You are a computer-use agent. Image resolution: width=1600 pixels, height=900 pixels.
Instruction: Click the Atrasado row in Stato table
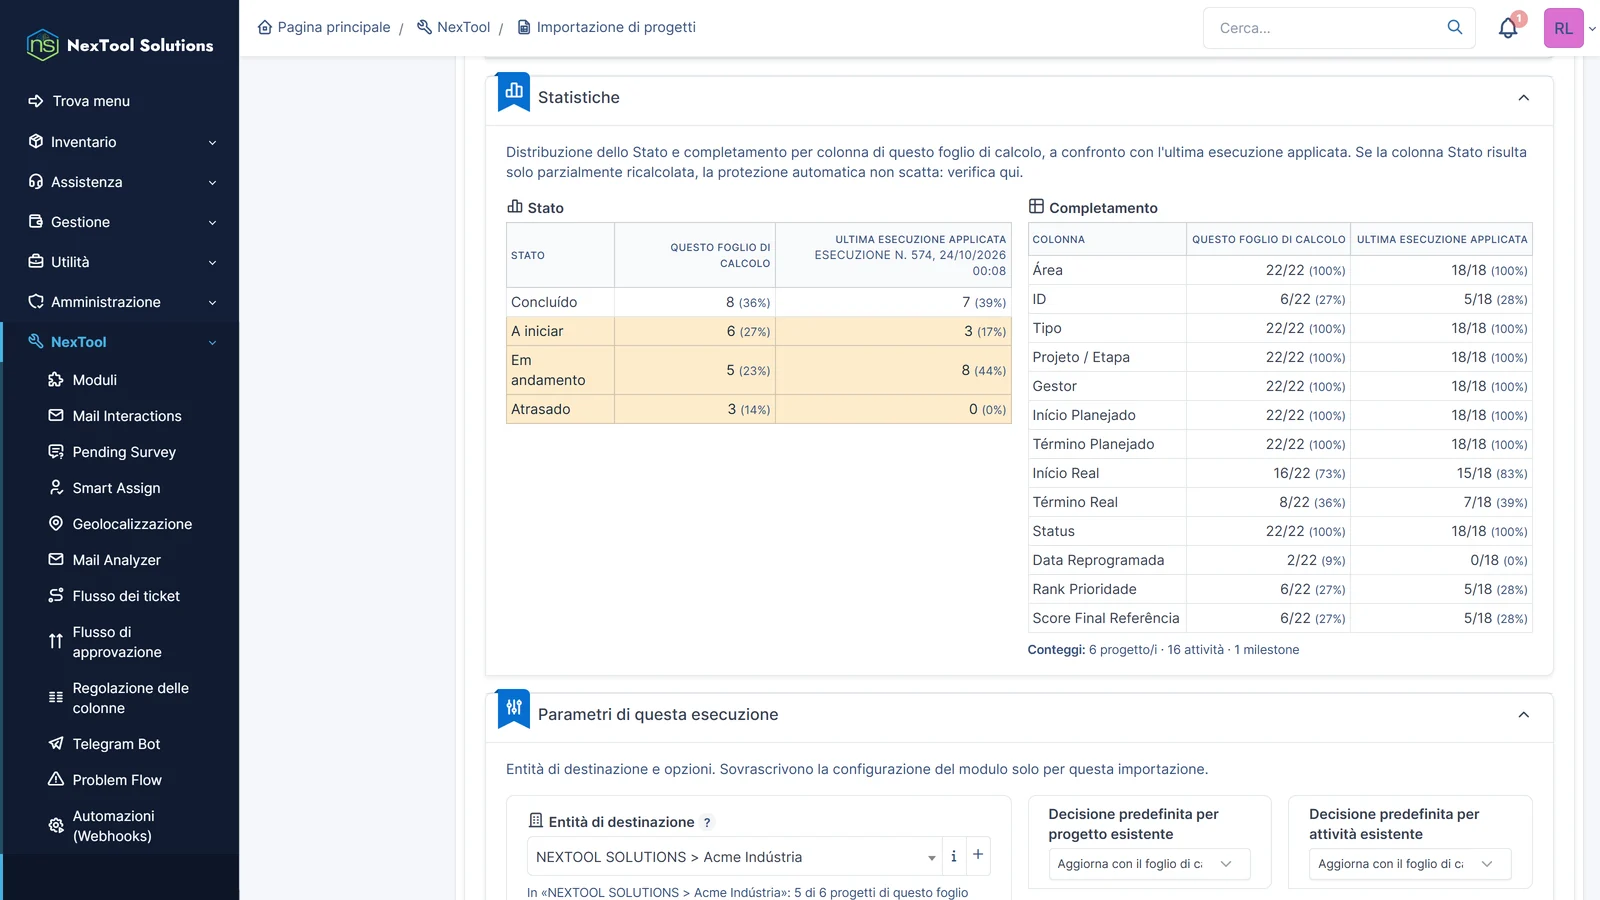coord(759,409)
